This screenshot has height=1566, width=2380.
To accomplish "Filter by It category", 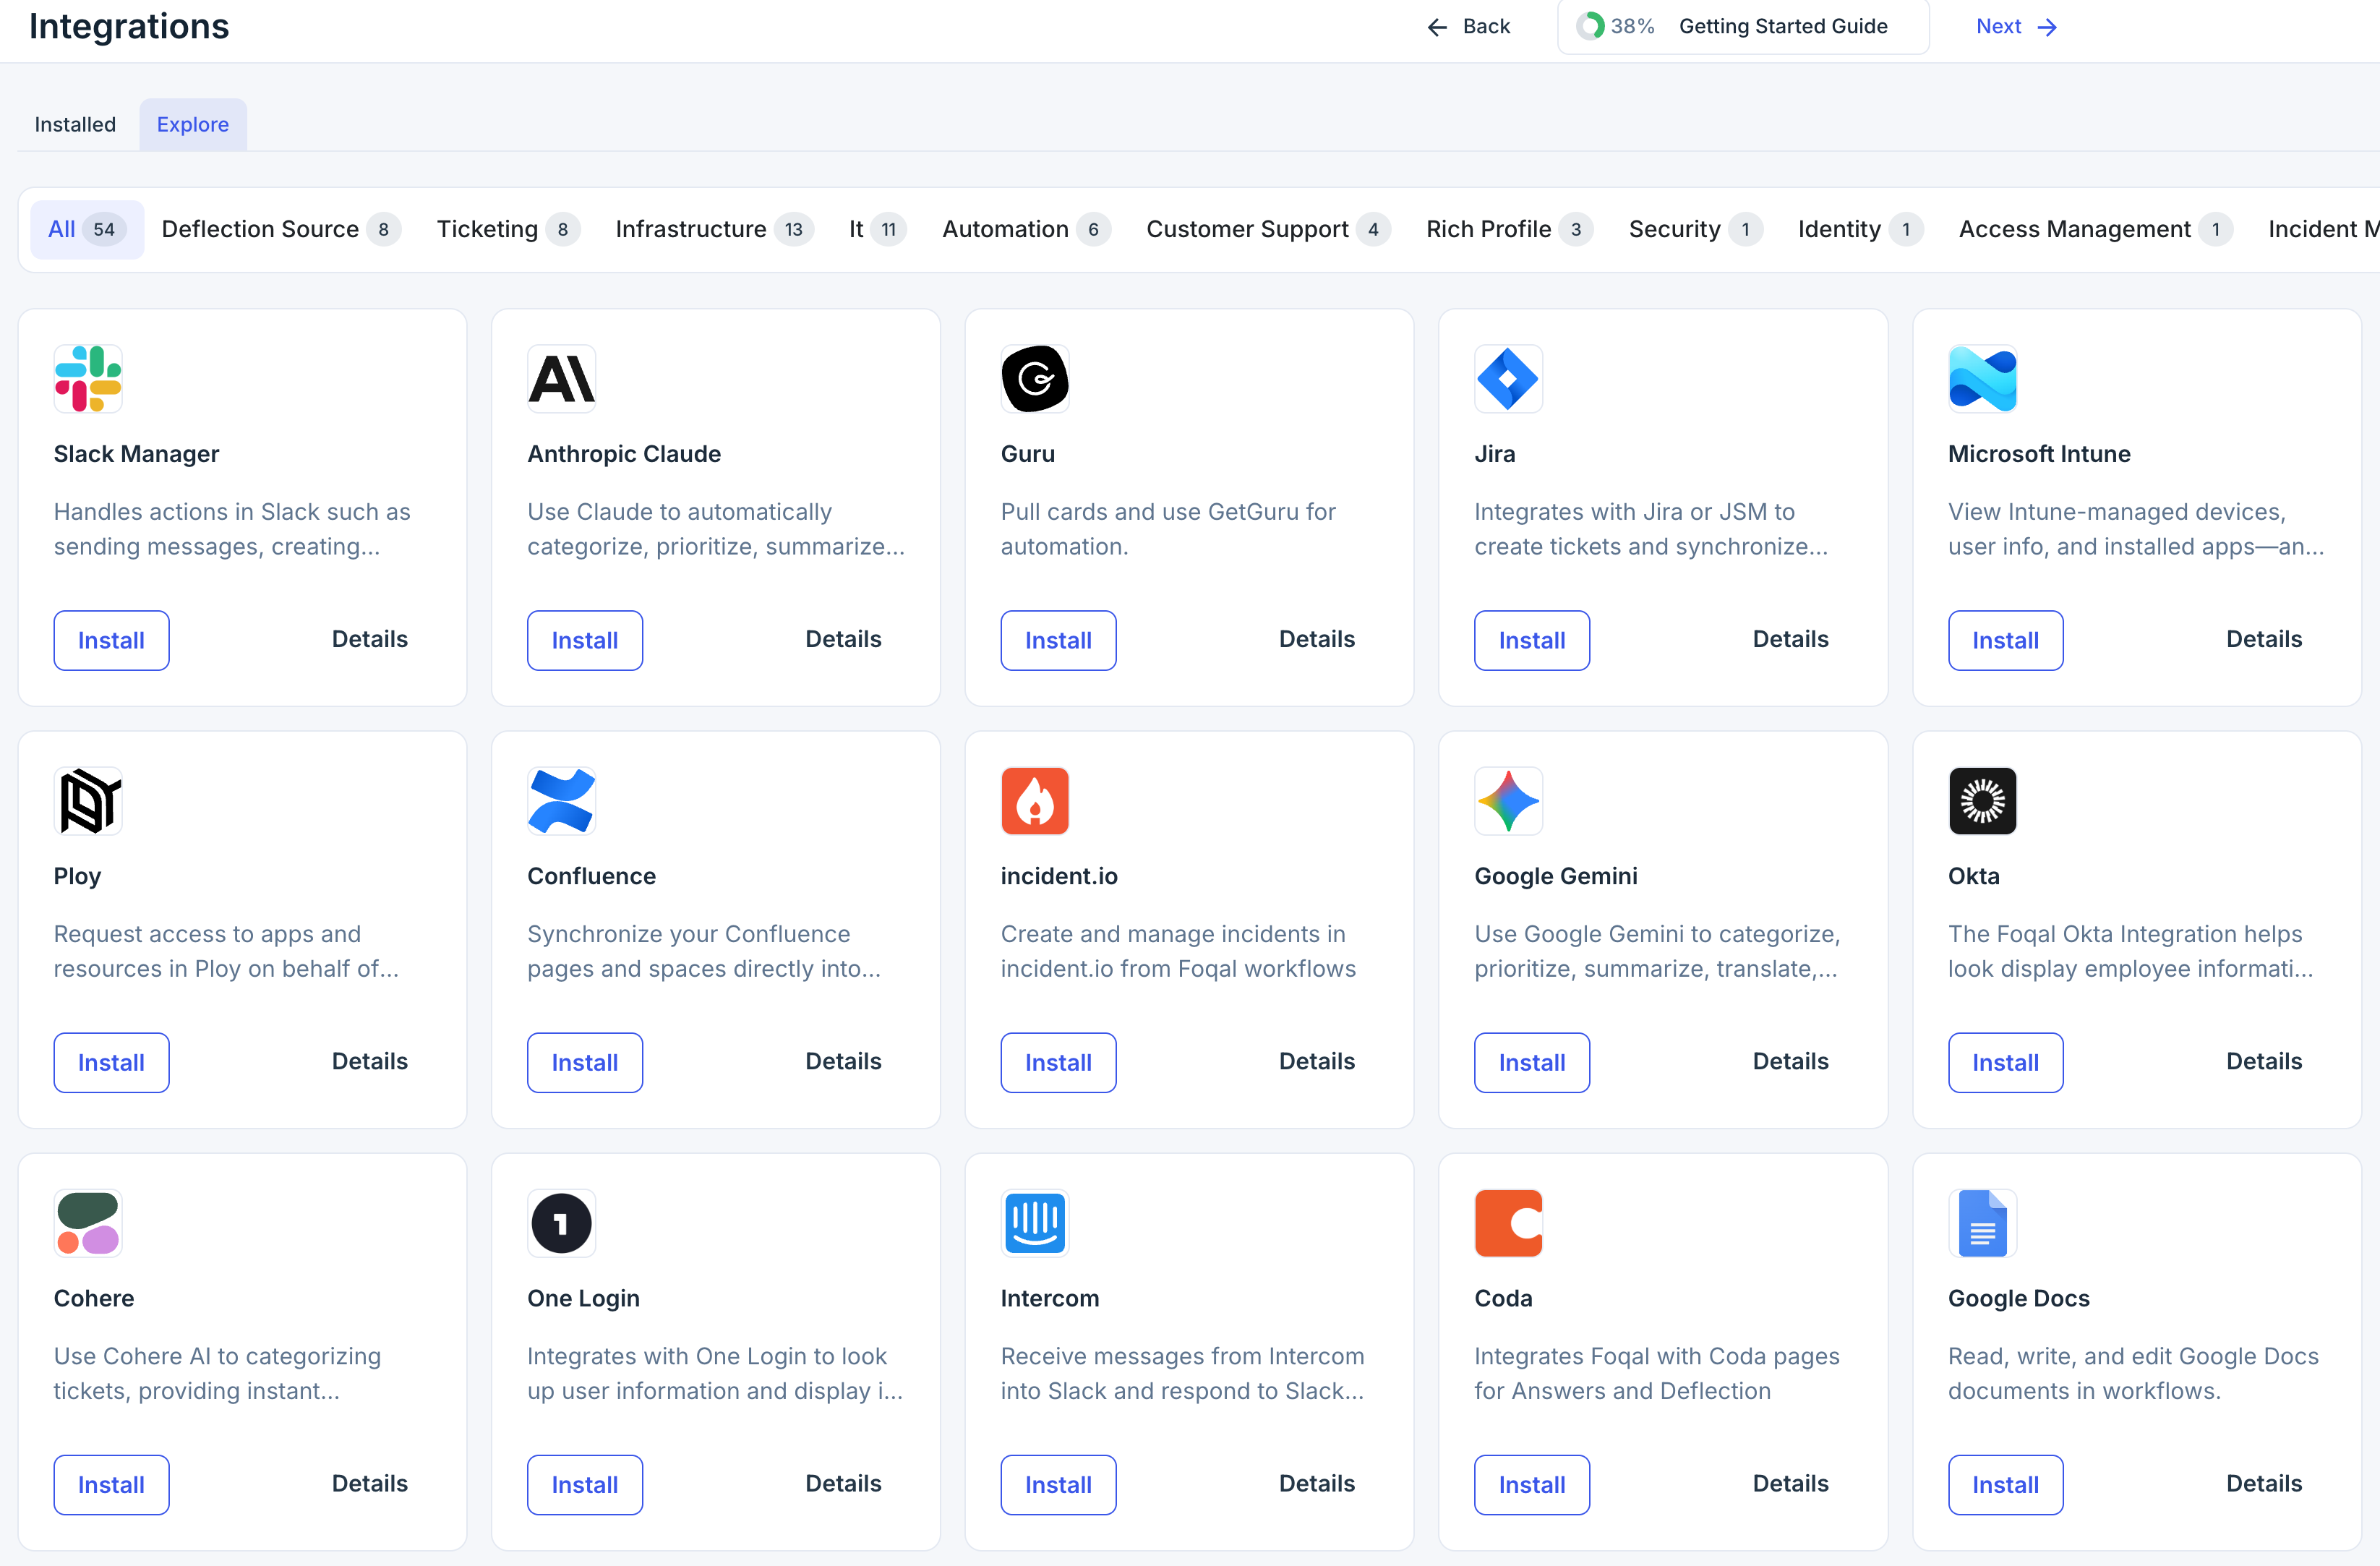I will 878,230.
